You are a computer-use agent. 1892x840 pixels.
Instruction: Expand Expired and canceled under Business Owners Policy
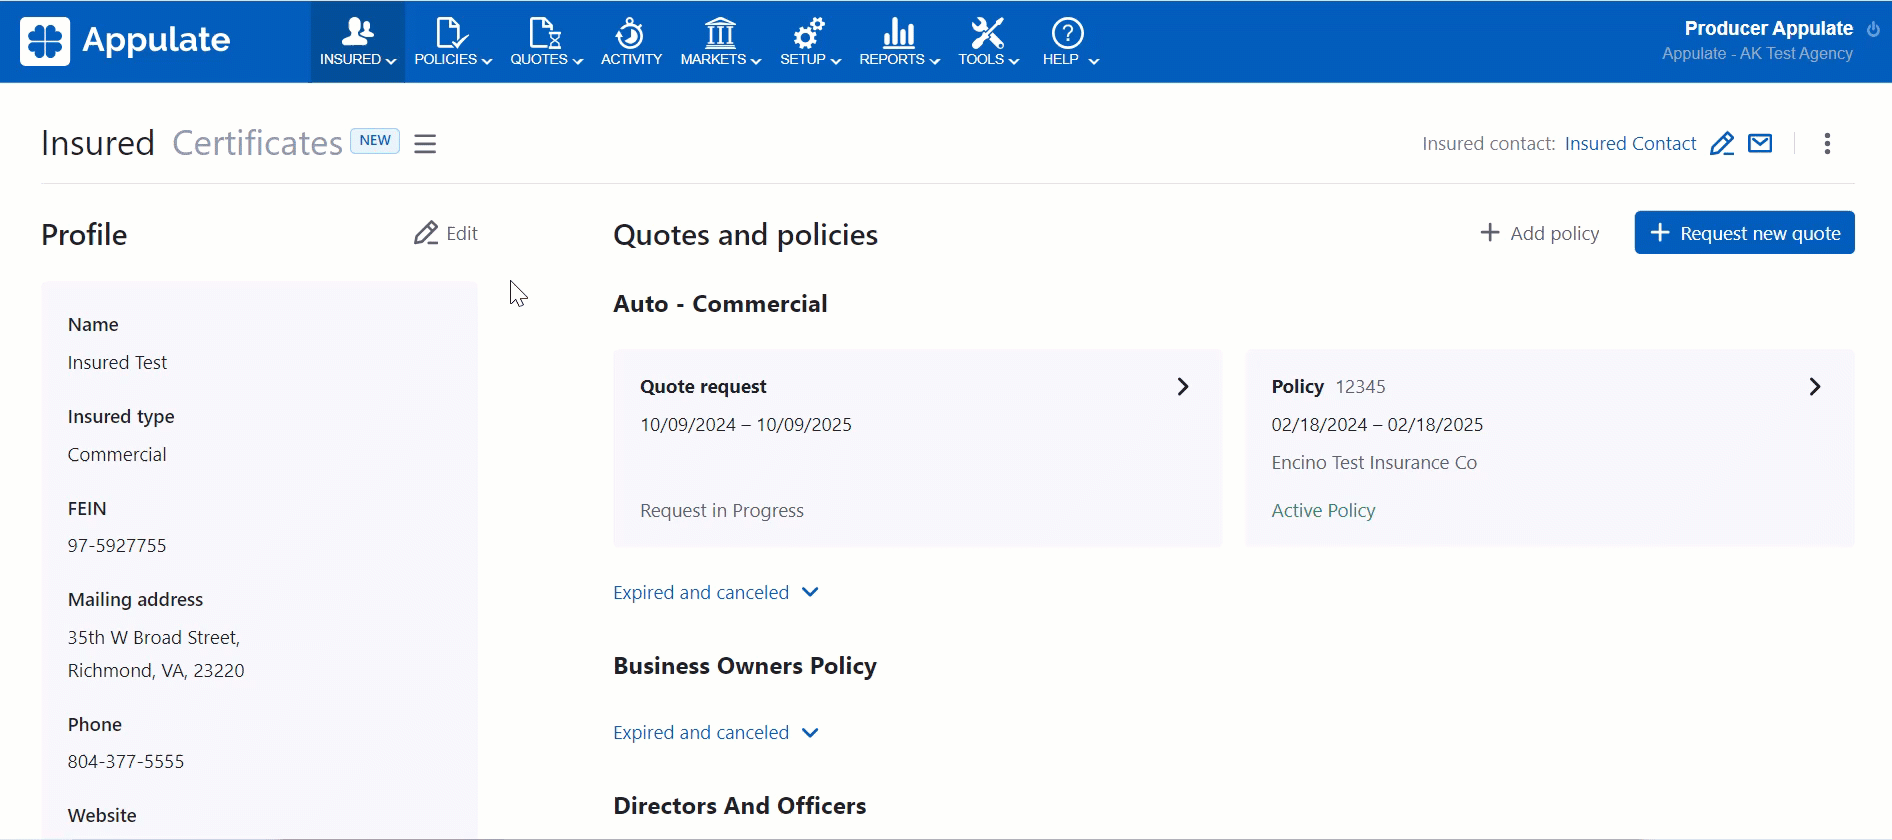[x=716, y=732]
